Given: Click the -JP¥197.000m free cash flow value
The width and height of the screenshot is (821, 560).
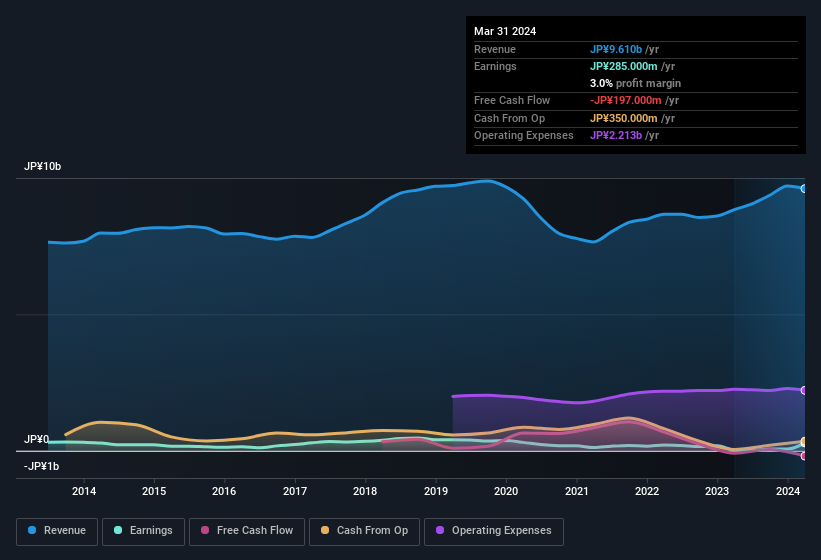Looking at the screenshot, I should (x=626, y=100).
